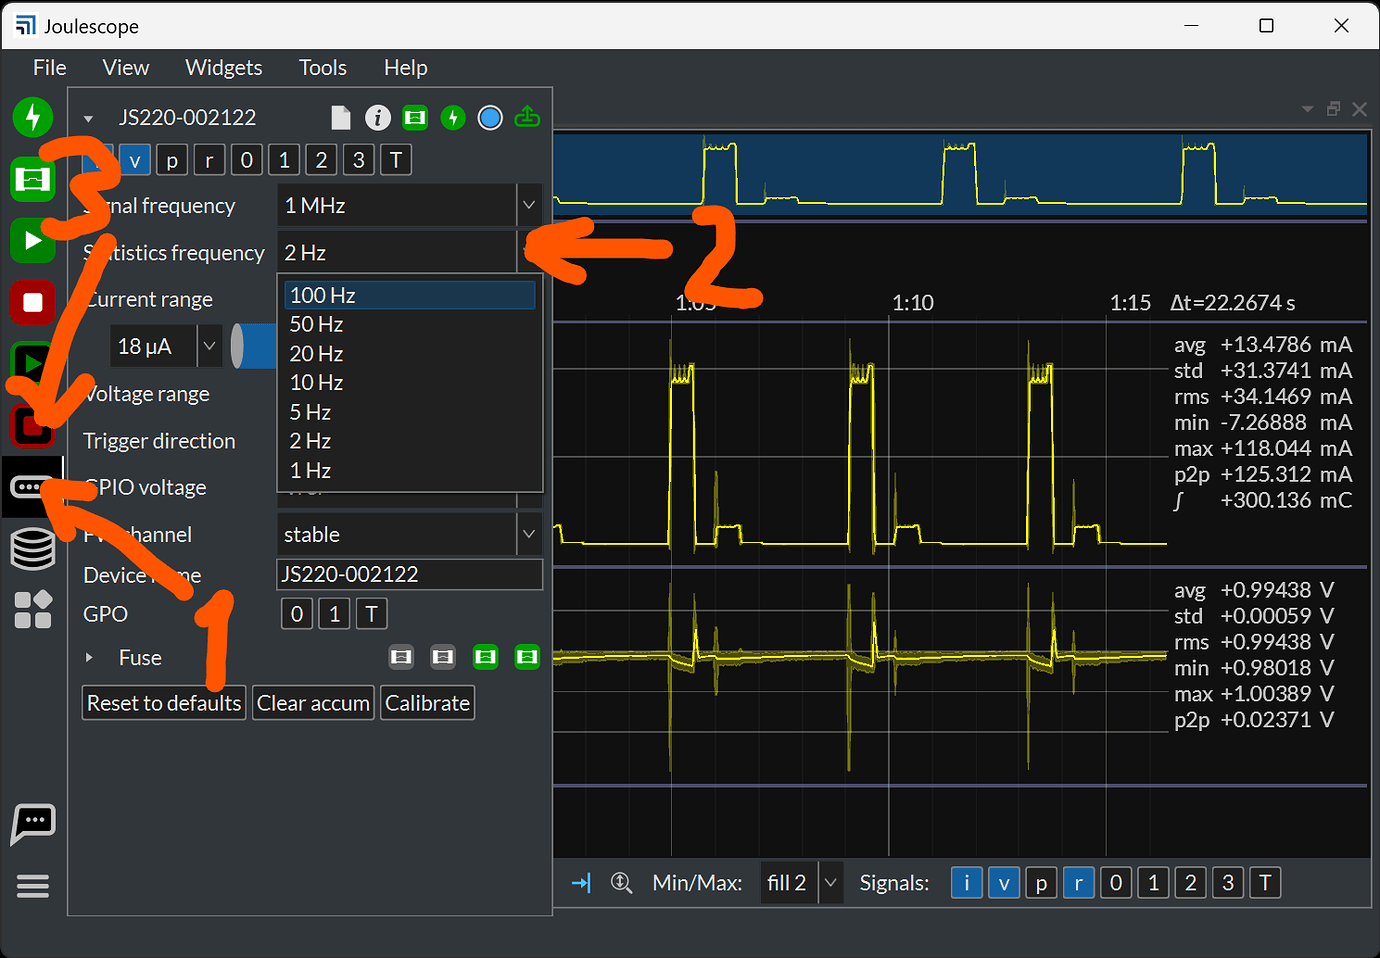Screen dimensions: 1380x958
Task: Toggle the v signal in device panel
Action: (x=135, y=160)
